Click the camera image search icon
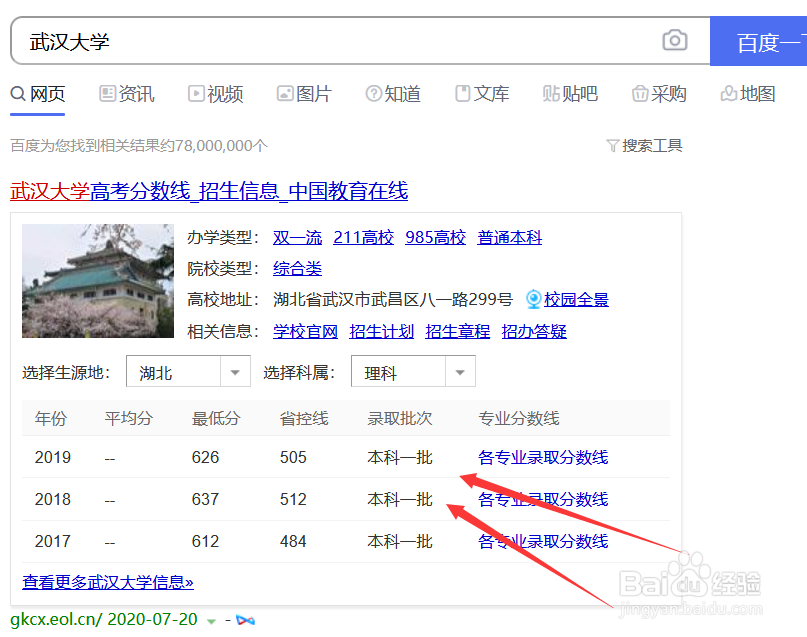Viewport: 807px width, 637px height. pos(674,40)
